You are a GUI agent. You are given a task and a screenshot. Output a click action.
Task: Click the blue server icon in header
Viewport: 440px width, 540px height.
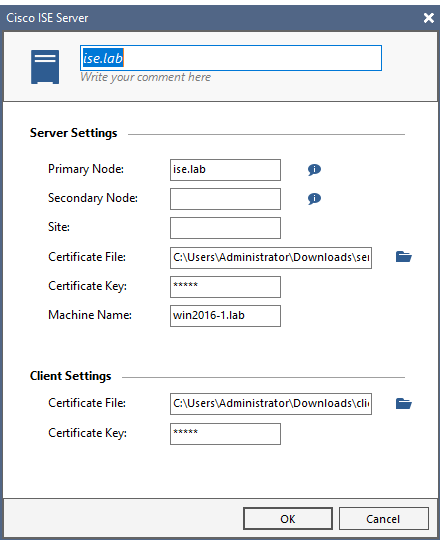click(45, 67)
